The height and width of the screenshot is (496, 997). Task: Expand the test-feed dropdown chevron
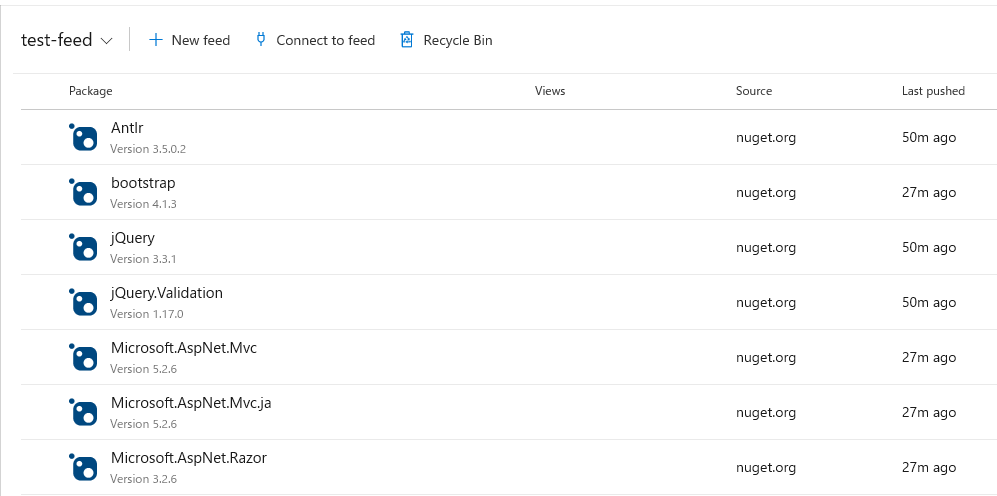coord(107,41)
